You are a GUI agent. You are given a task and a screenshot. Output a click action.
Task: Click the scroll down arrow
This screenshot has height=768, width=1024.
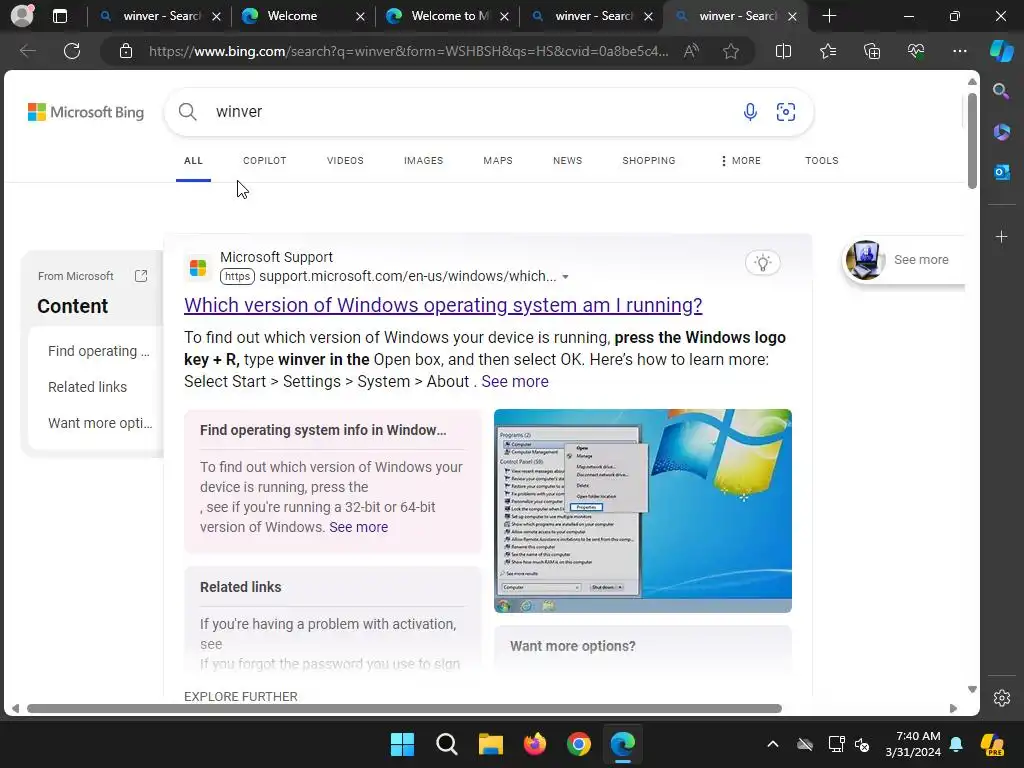click(972, 689)
